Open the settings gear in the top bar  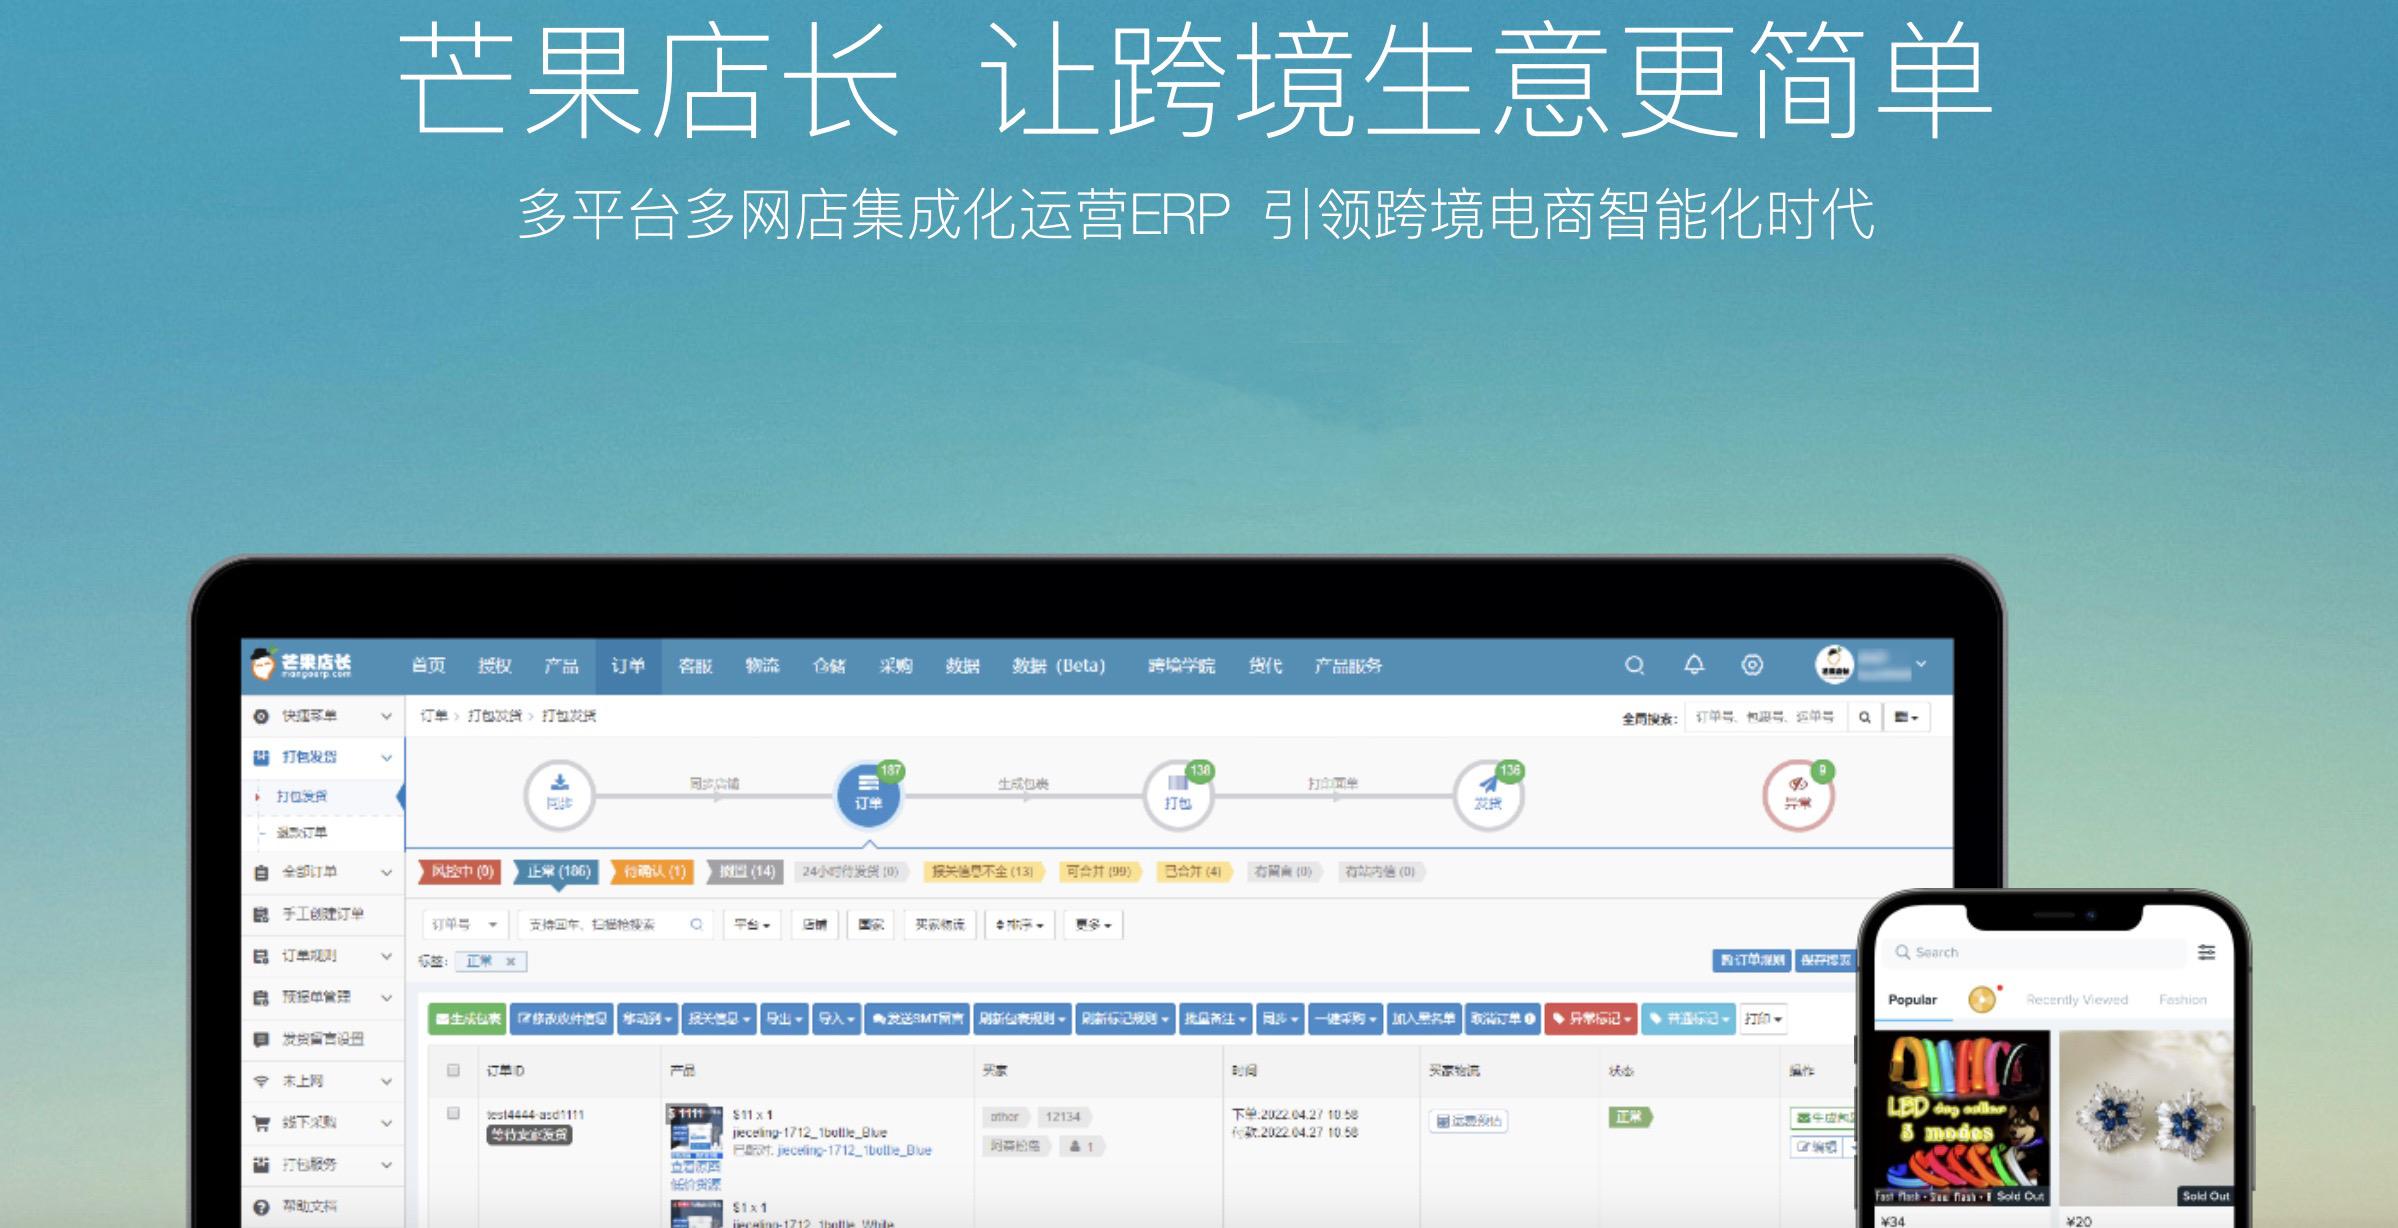1751,664
